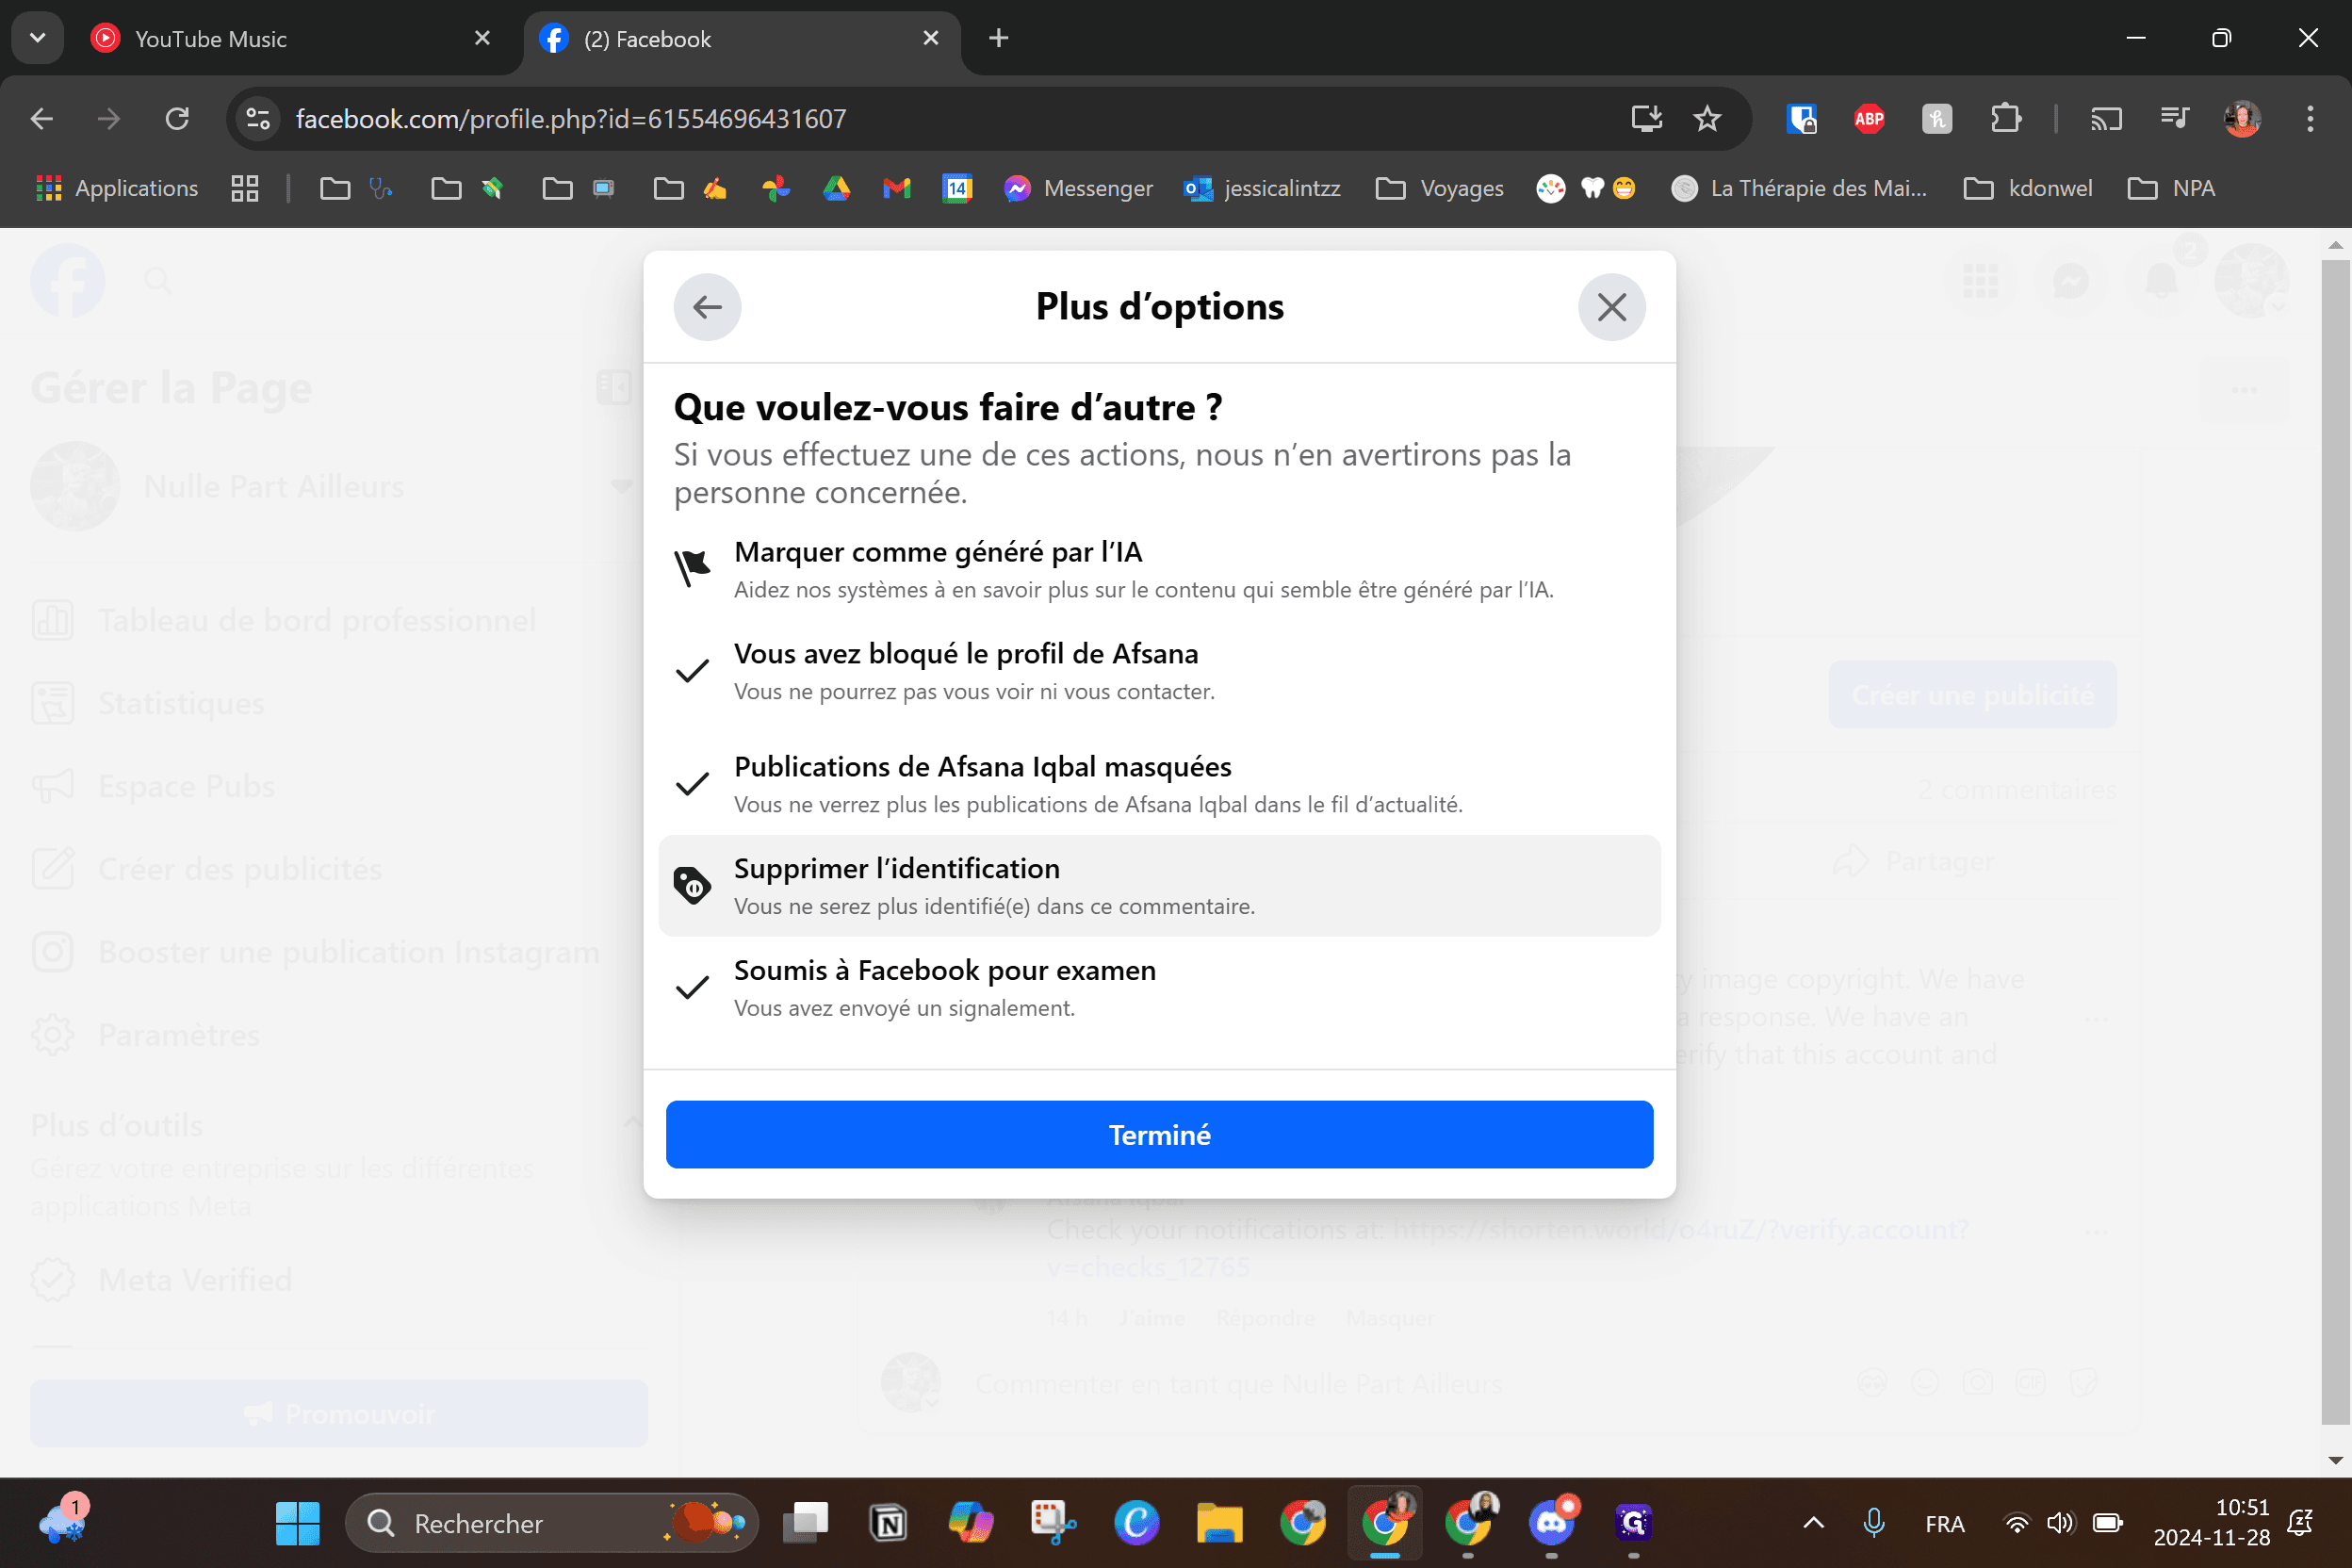Click the site information icon in address bar
The height and width of the screenshot is (1568, 2352).
(x=258, y=119)
